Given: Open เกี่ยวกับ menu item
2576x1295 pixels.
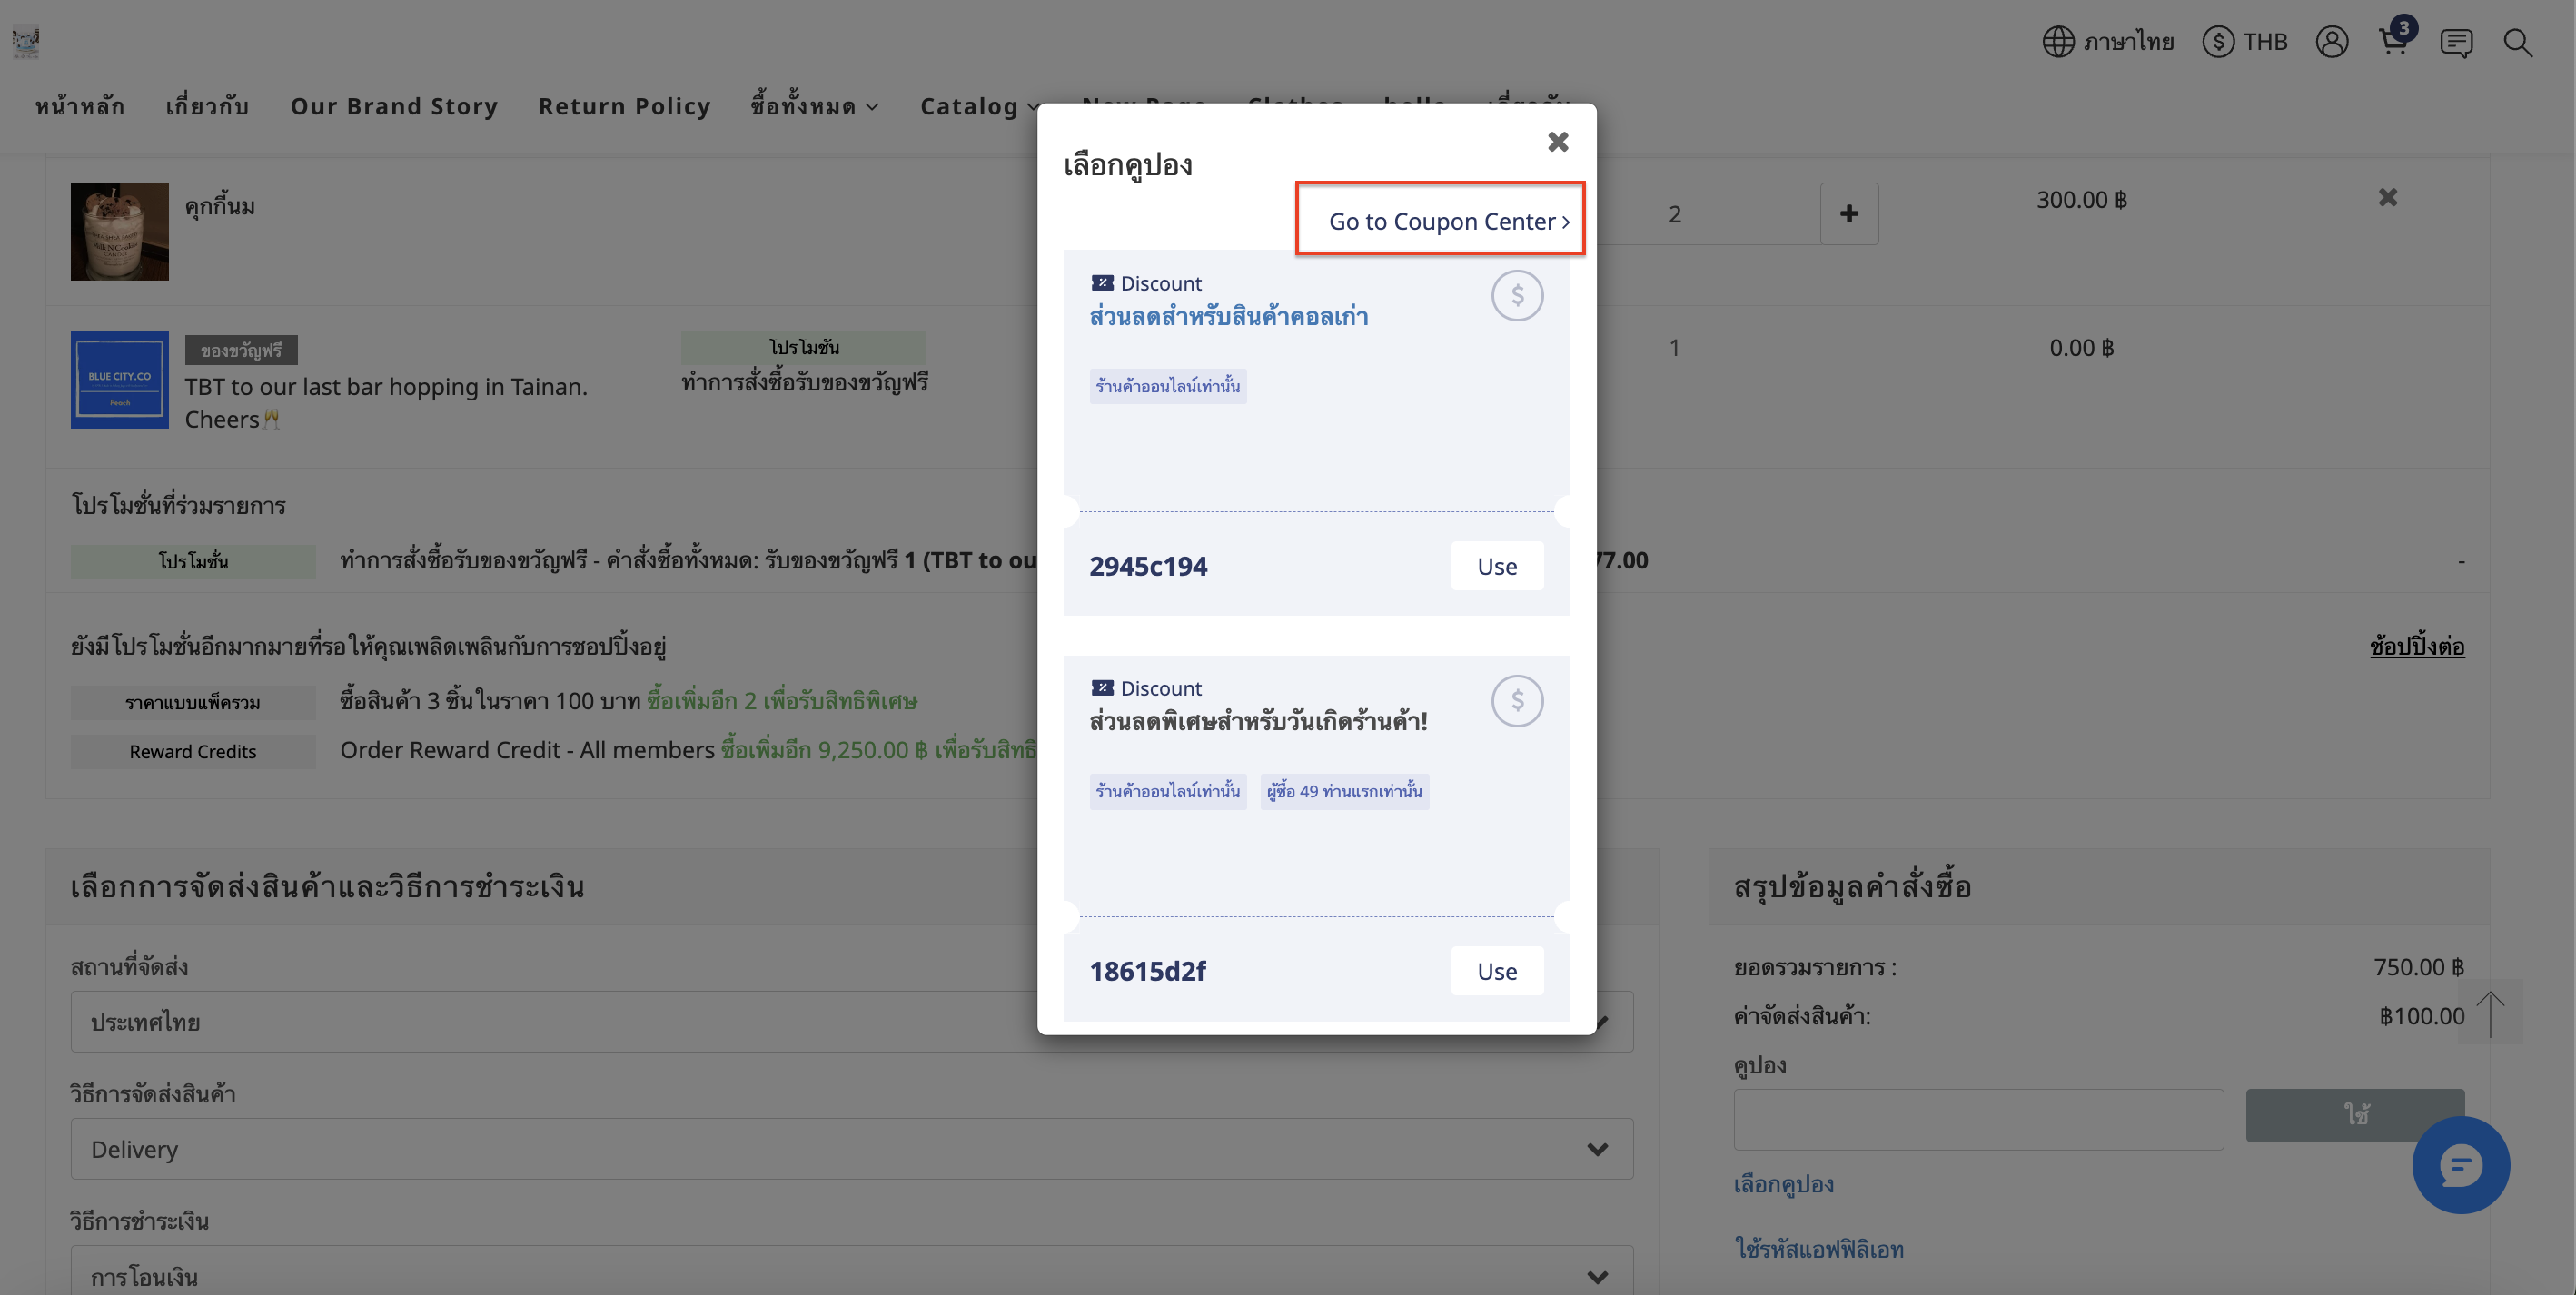Looking at the screenshot, I should click(x=207, y=106).
